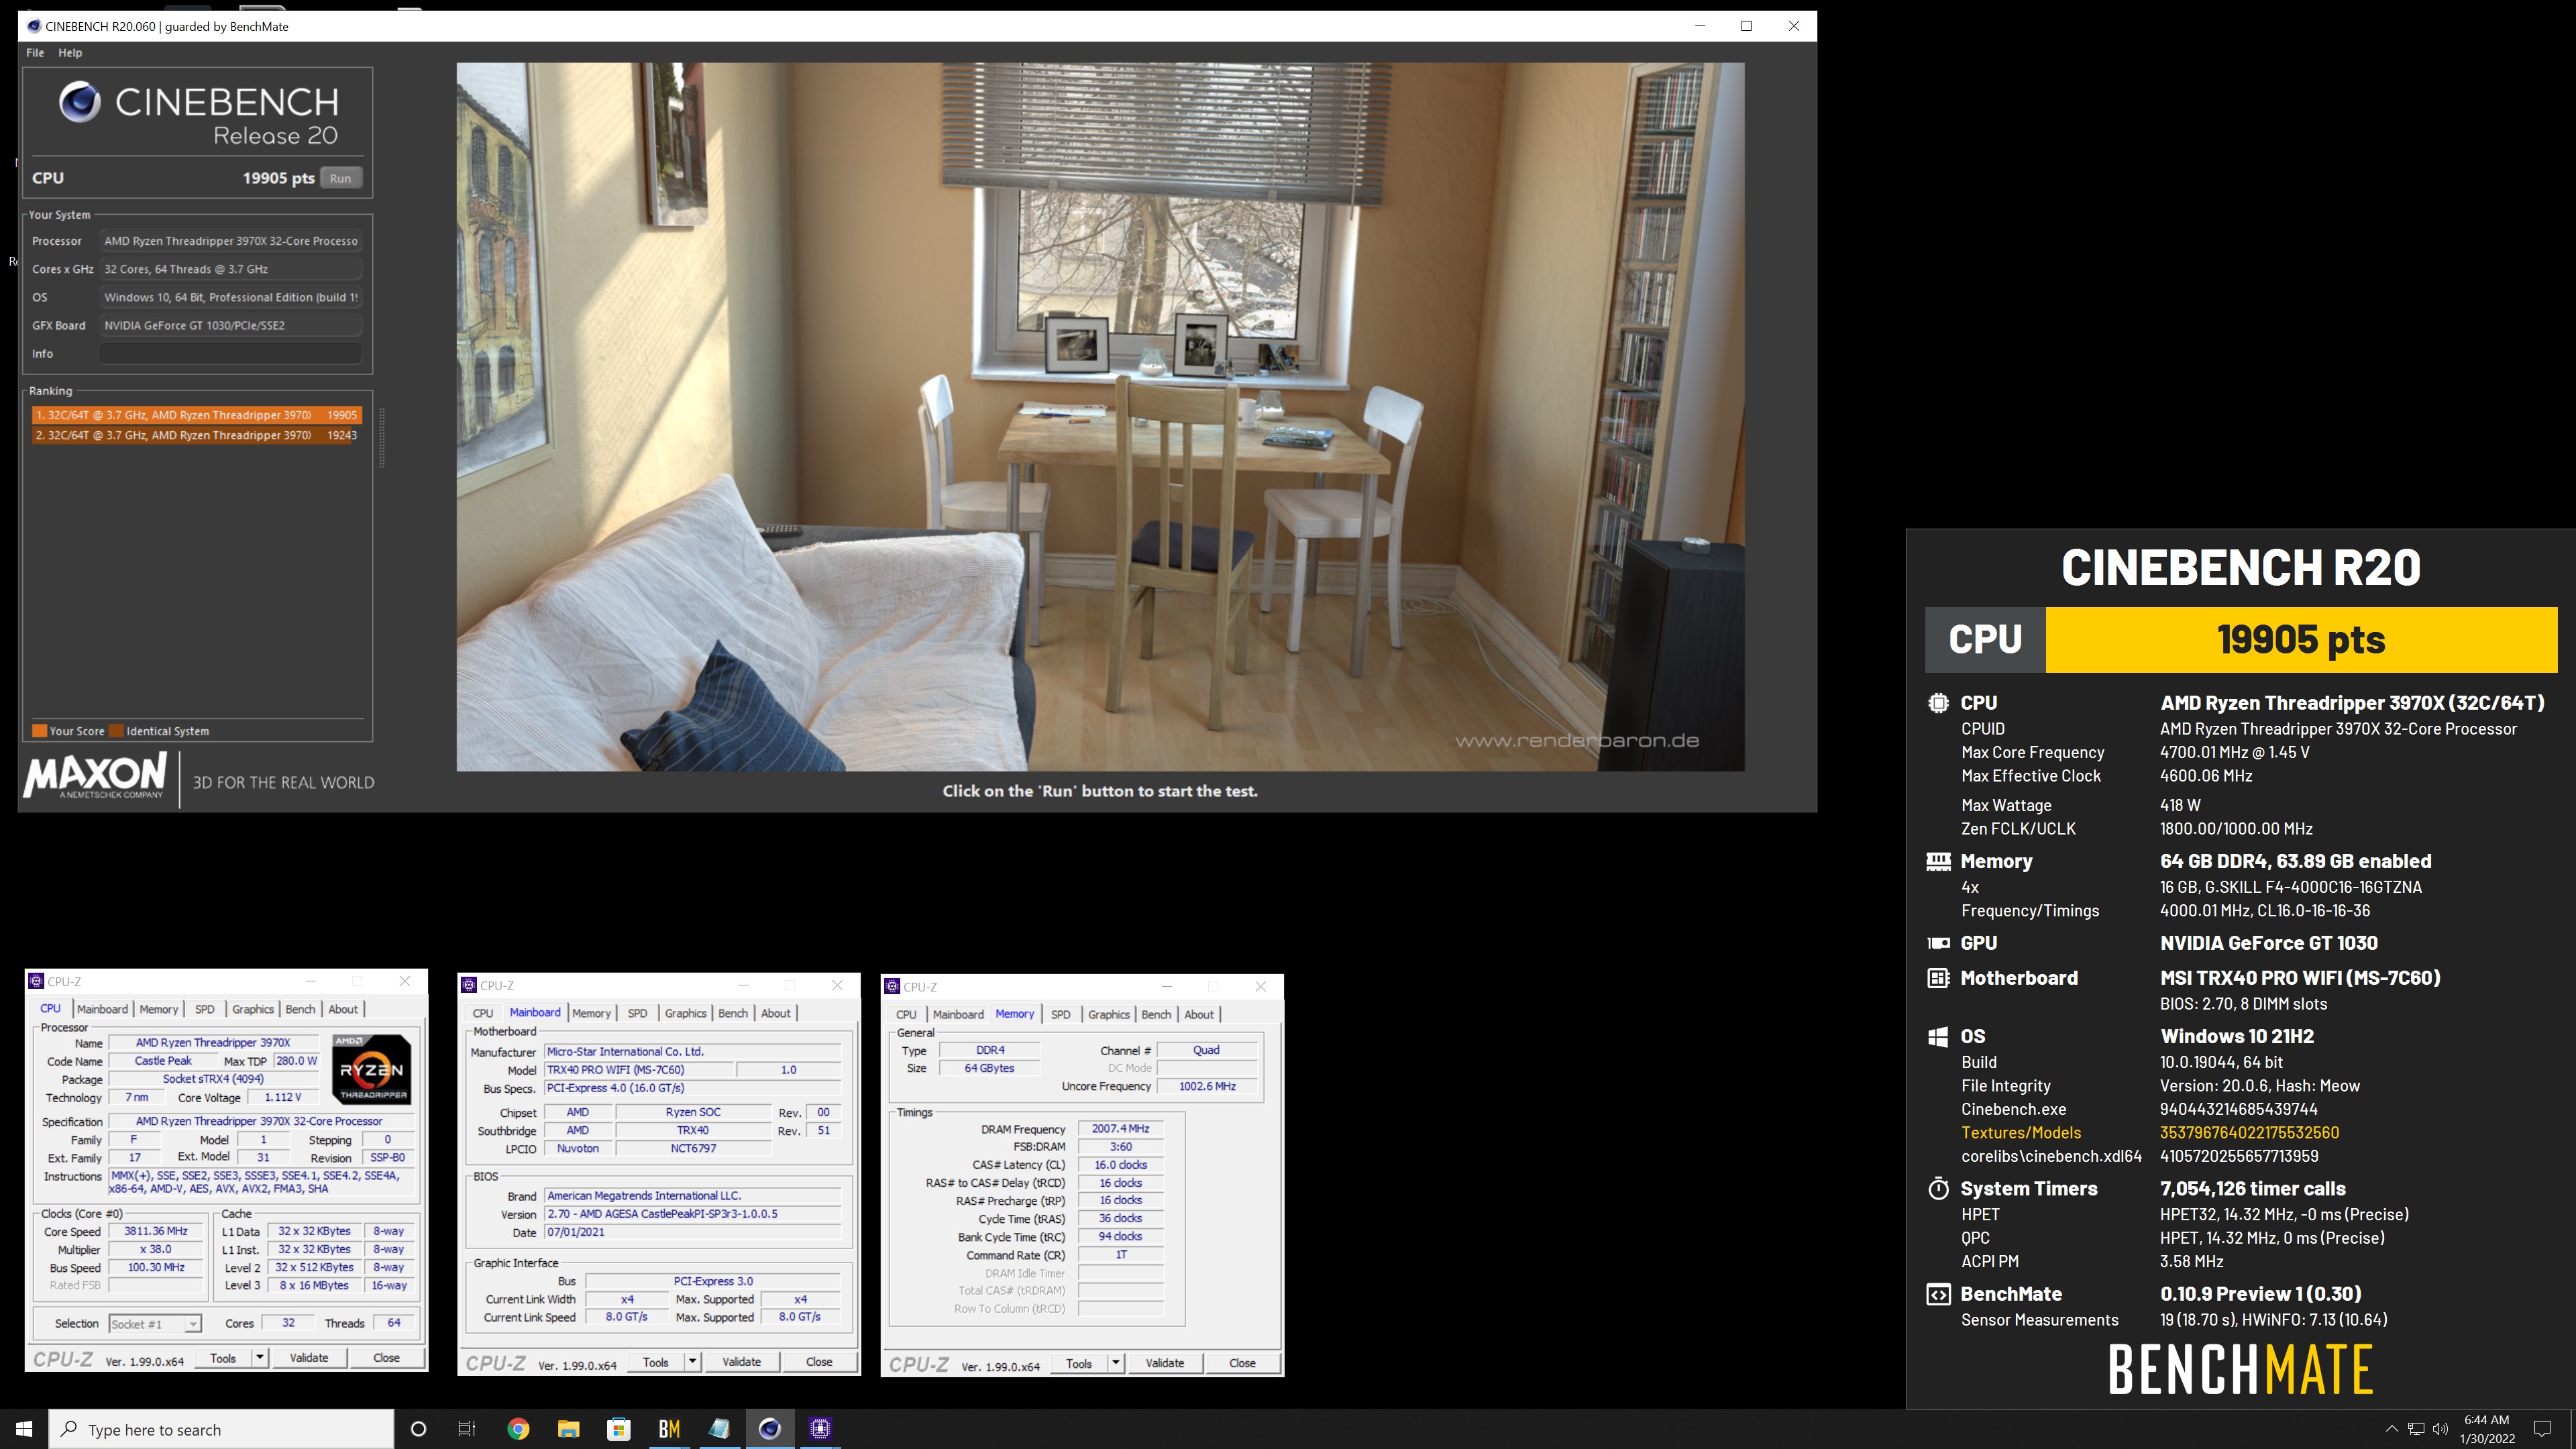The height and width of the screenshot is (1449, 2576).
Task: Click the CPU-Z CPU window title icon
Action: 37,981
